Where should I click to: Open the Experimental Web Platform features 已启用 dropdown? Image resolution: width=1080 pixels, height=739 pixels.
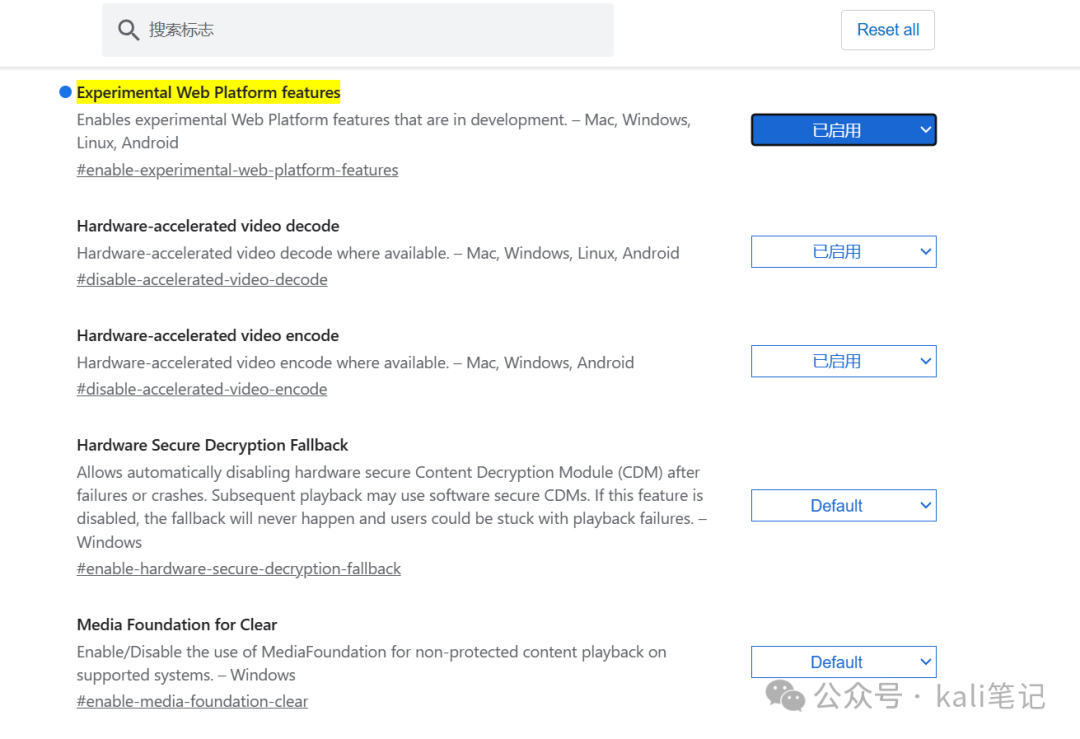pos(843,130)
